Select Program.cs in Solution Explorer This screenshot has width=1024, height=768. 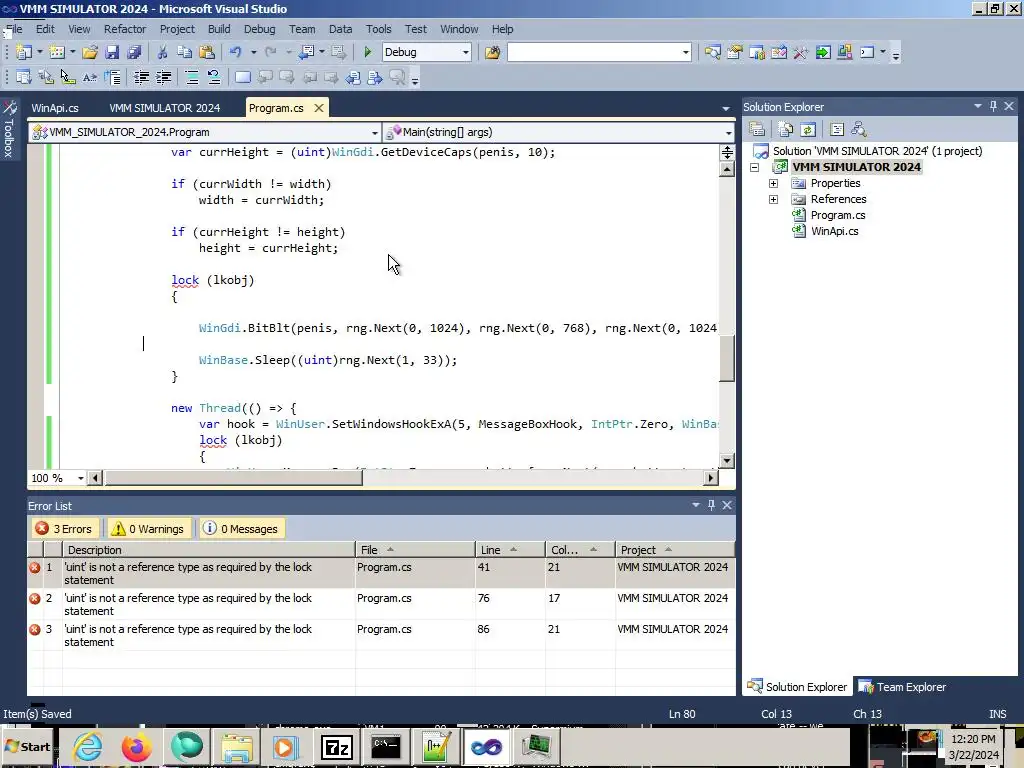click(837, 215)
